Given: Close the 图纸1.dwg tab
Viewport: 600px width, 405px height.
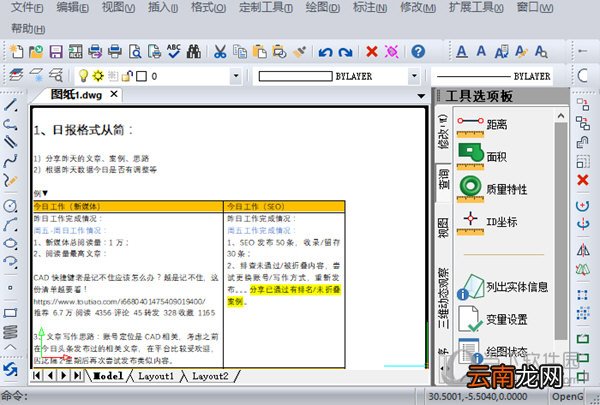Looking at the screenshot, I should tap(114, 94).
